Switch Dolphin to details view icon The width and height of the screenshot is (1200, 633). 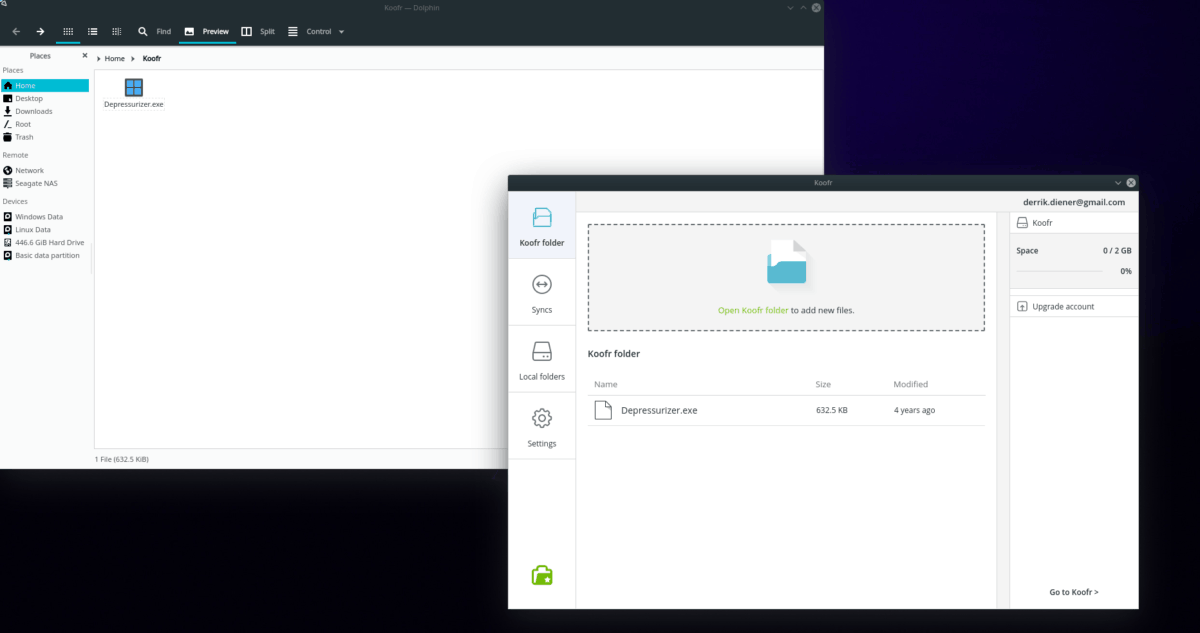click(92, 31)
